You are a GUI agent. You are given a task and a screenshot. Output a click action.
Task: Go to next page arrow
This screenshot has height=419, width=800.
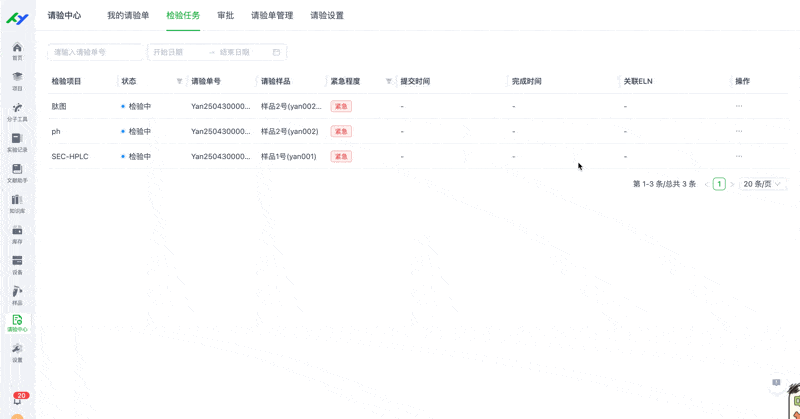point(732,184)
